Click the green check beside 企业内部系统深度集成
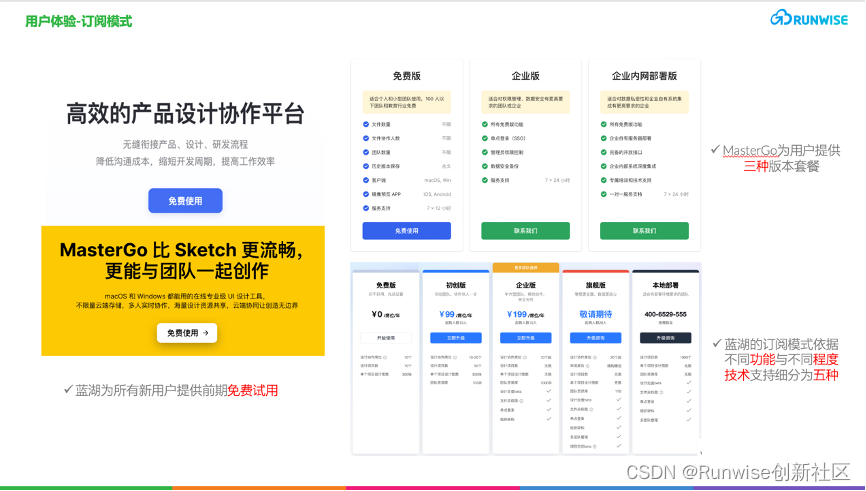The height and width of the screenshot is (491, 866). coord(604,166)
